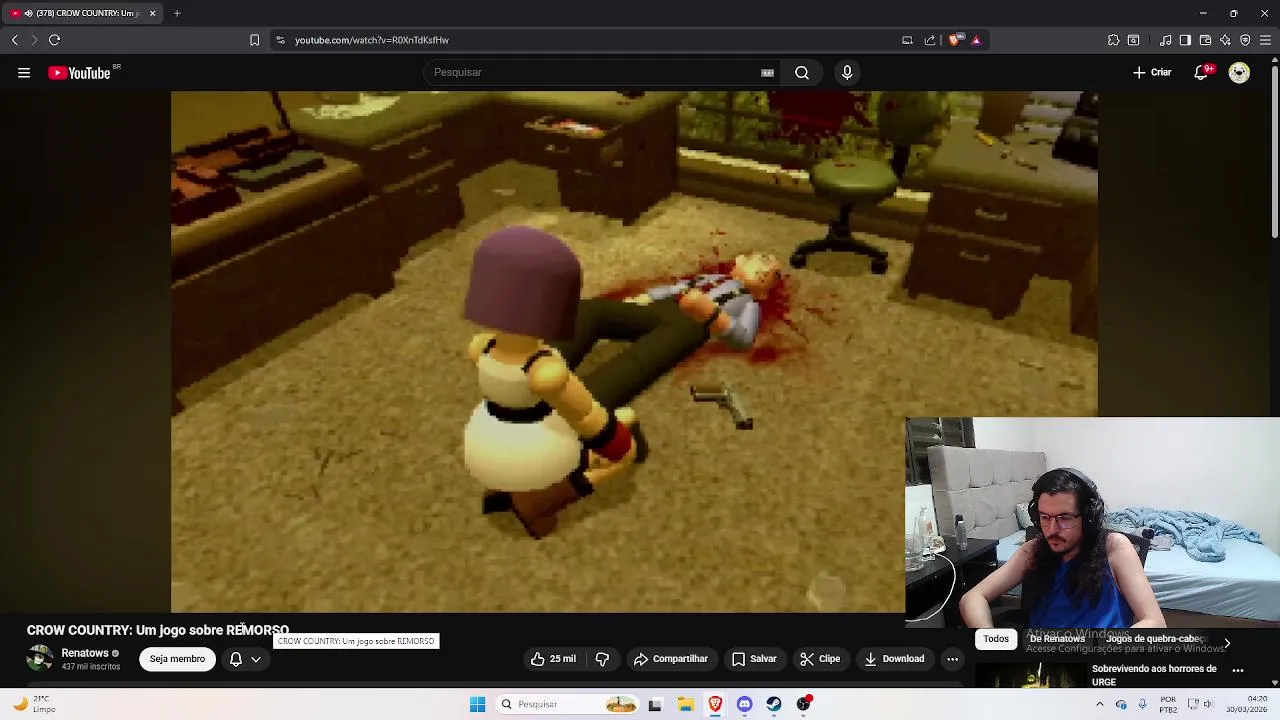Open Brave VPN shield icon

(1245, 40)
